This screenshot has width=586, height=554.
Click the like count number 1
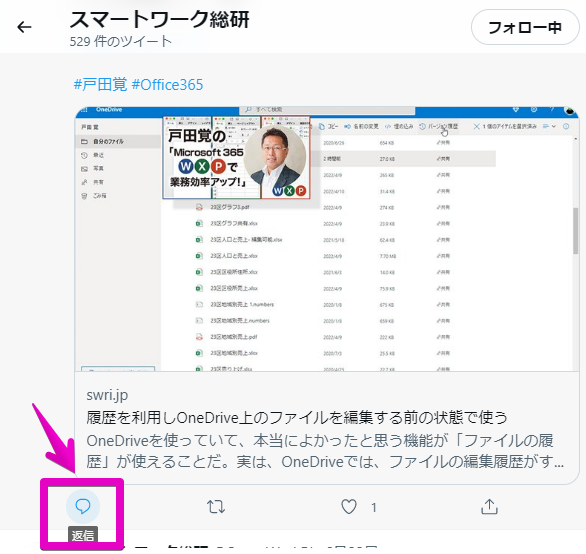pyautogui.click(x=374, y=507)
